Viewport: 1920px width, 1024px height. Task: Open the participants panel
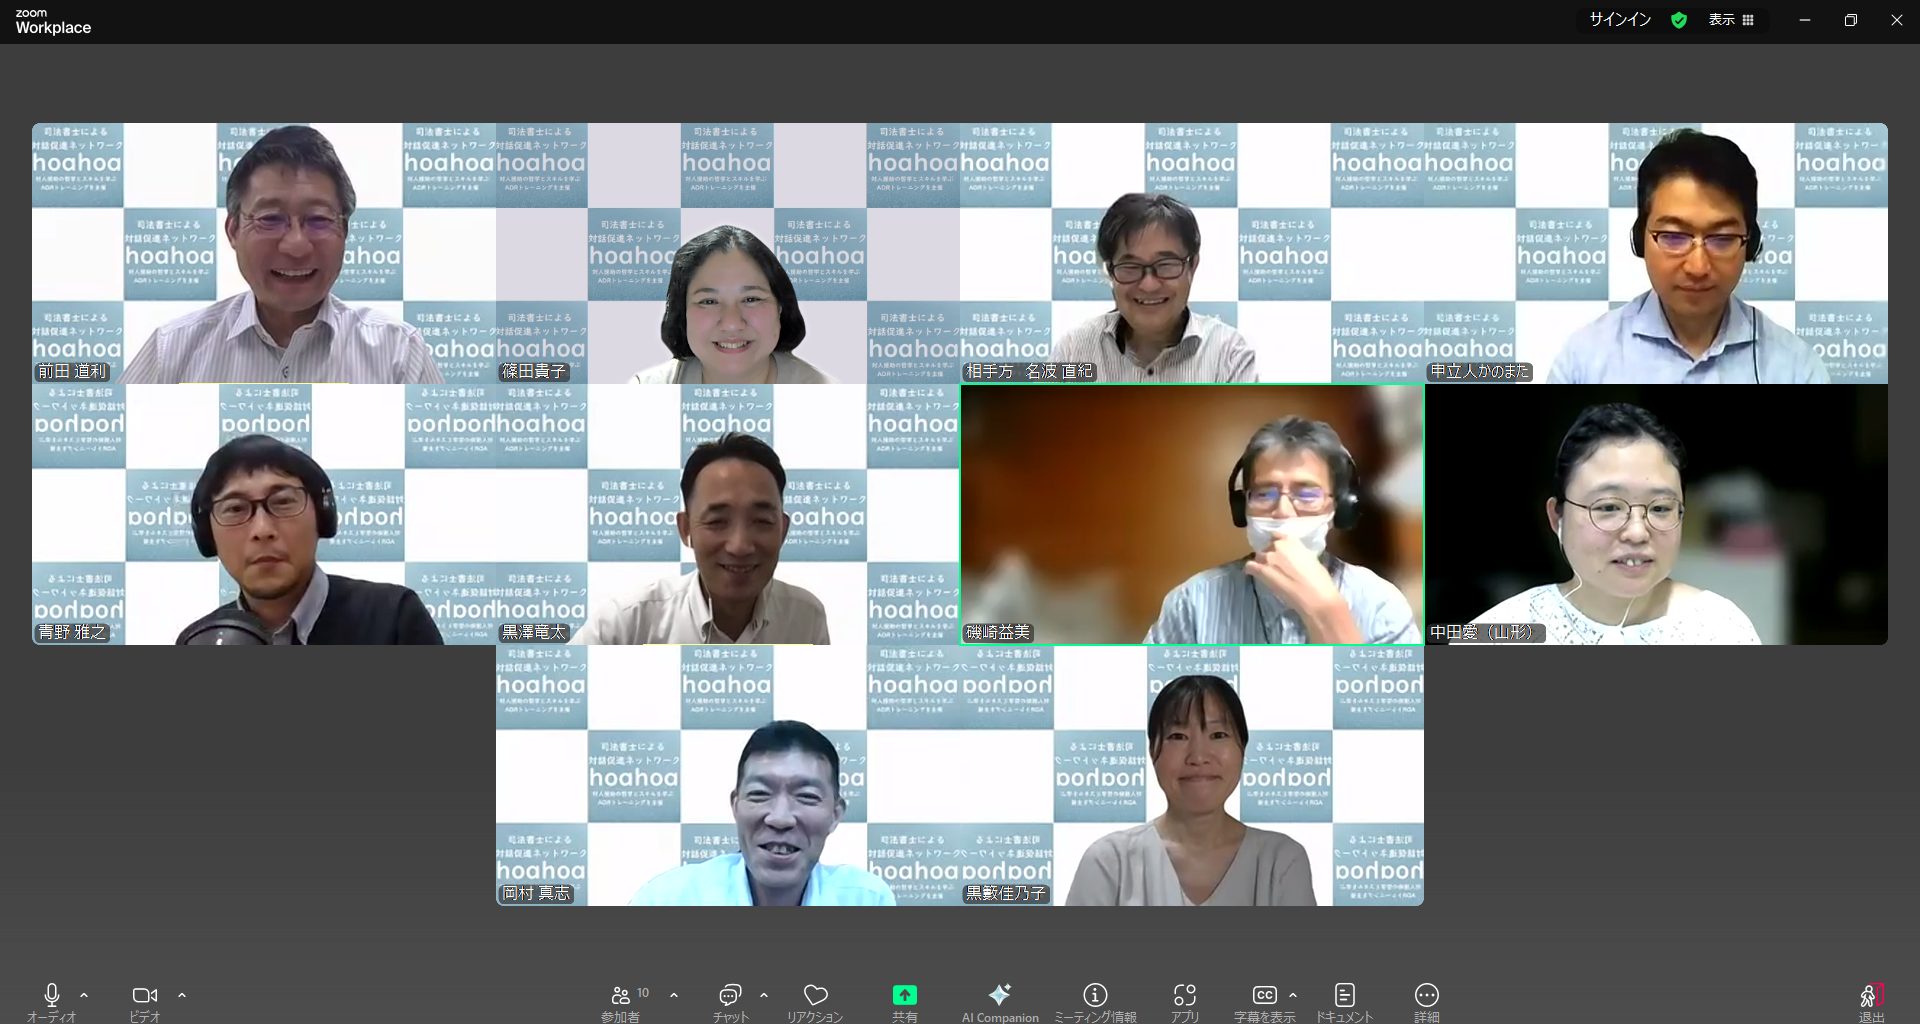(x=621, y=996)
